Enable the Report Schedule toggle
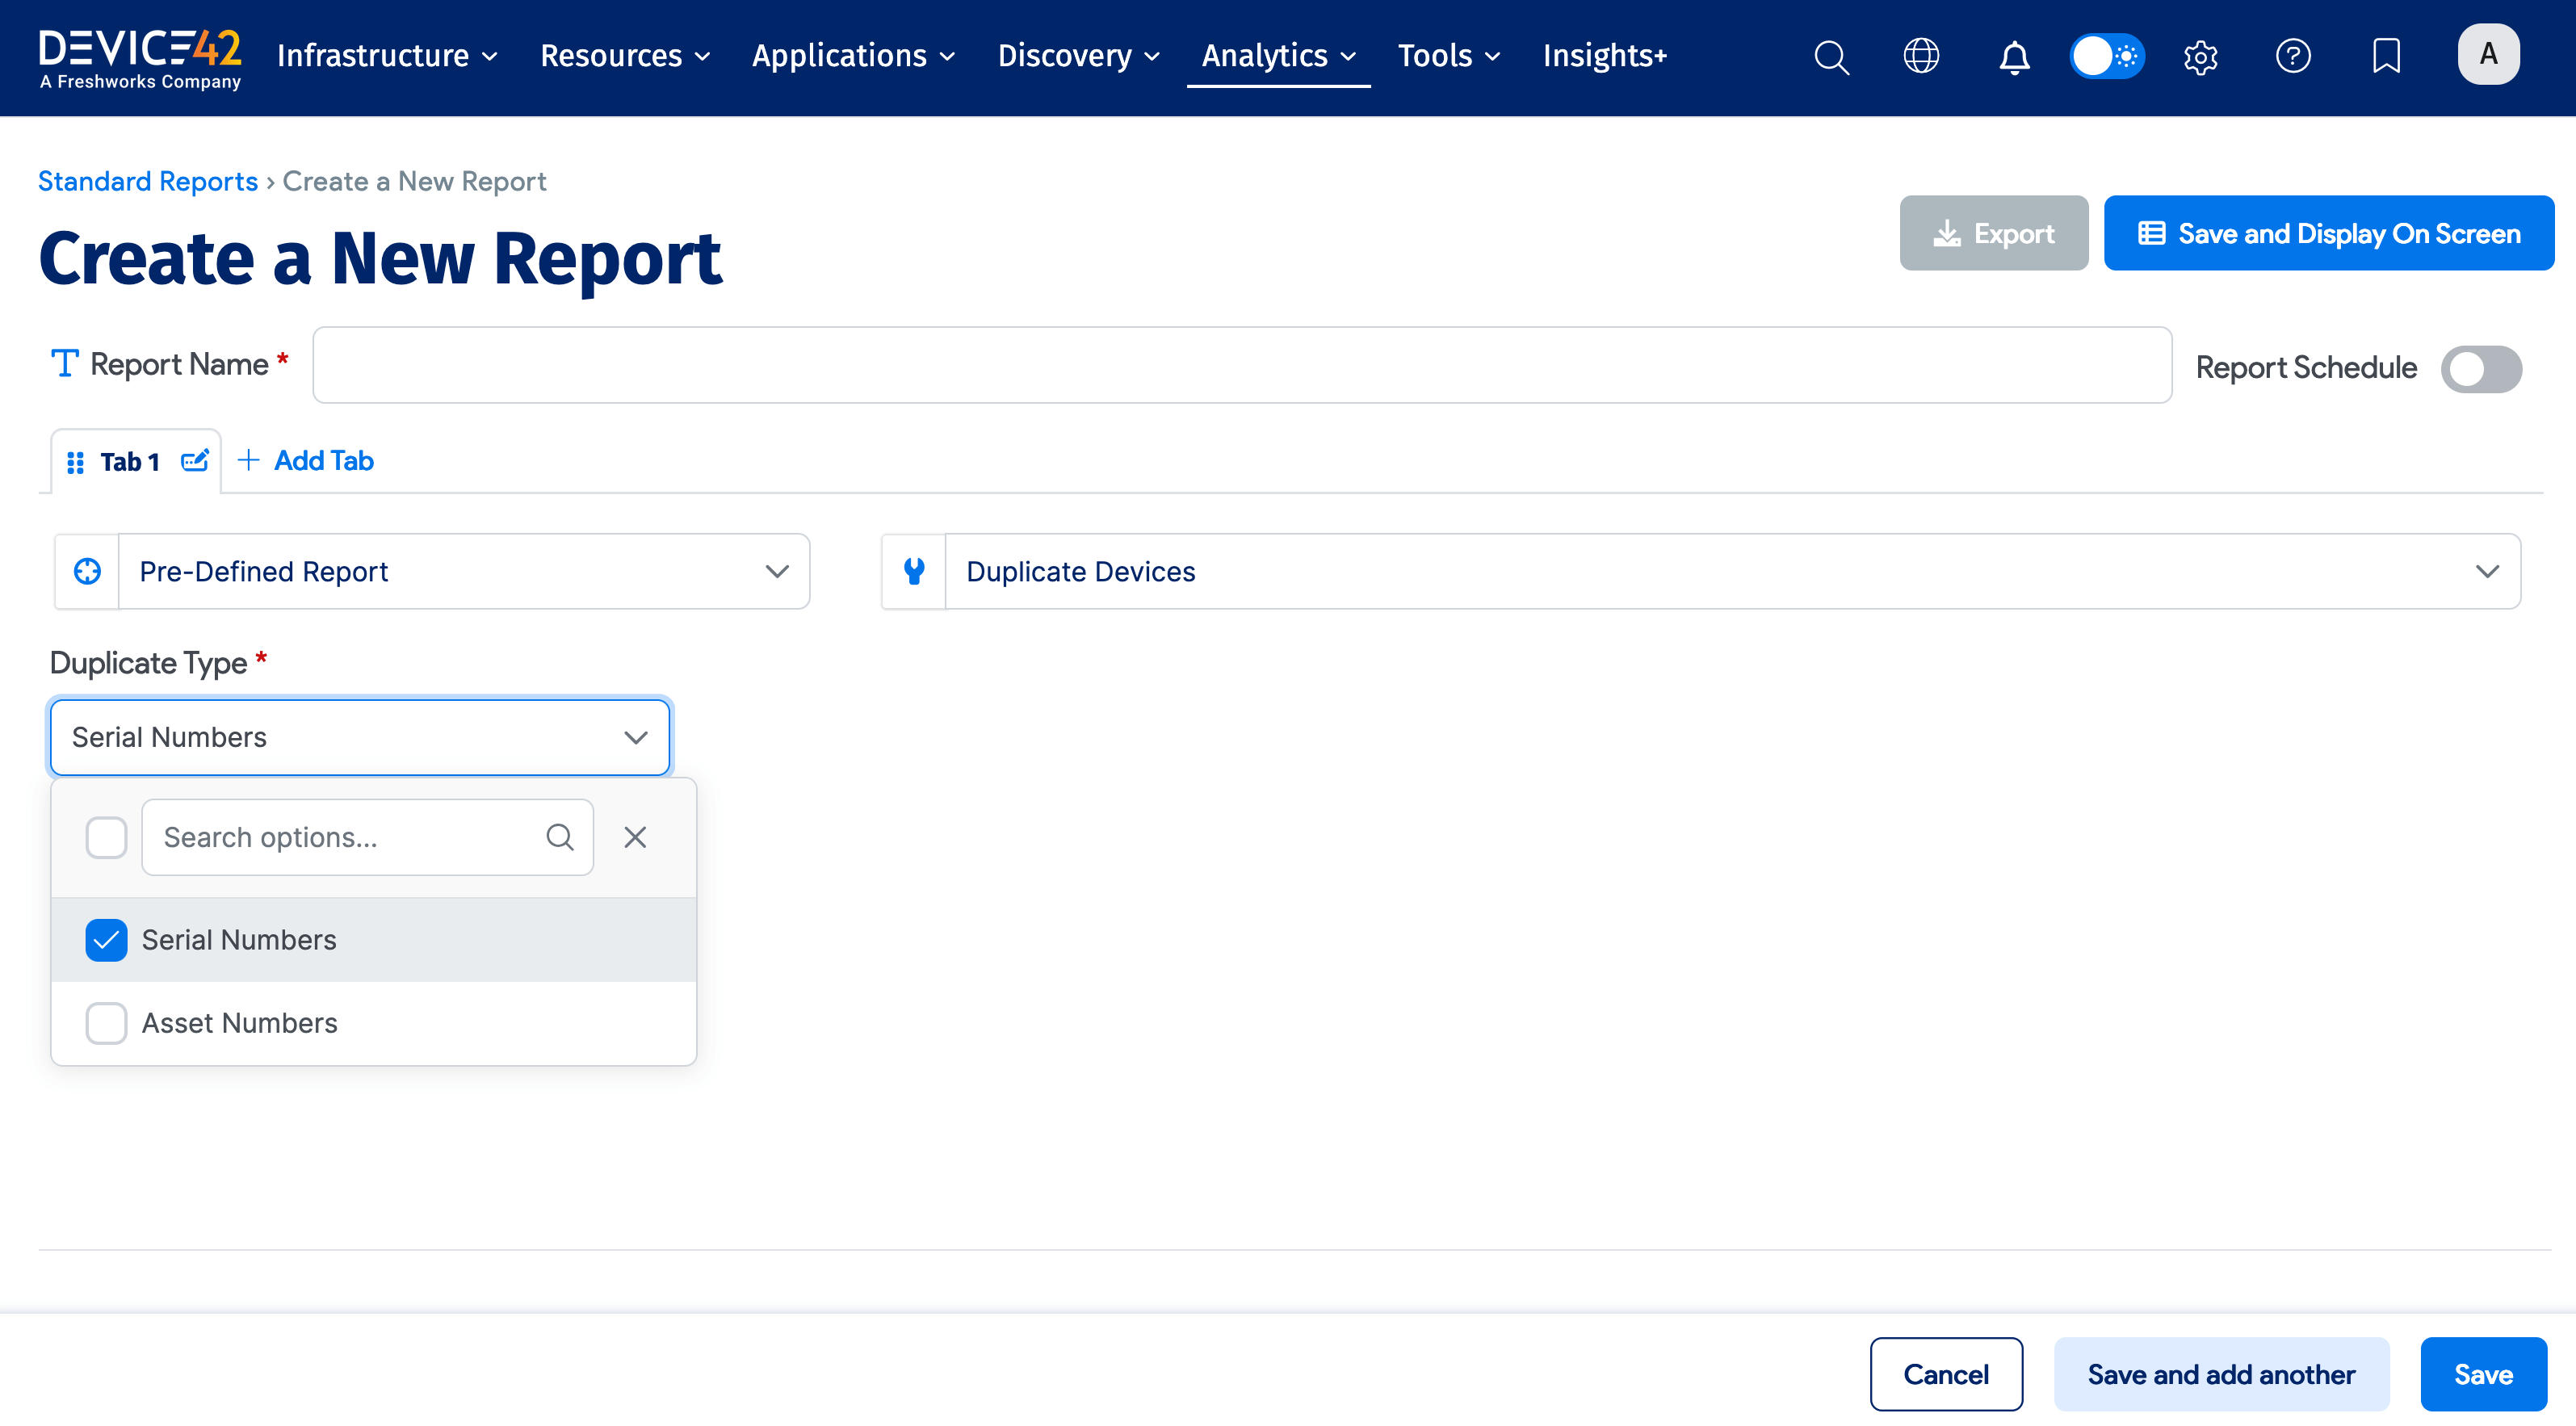 tap(2481, 369)
